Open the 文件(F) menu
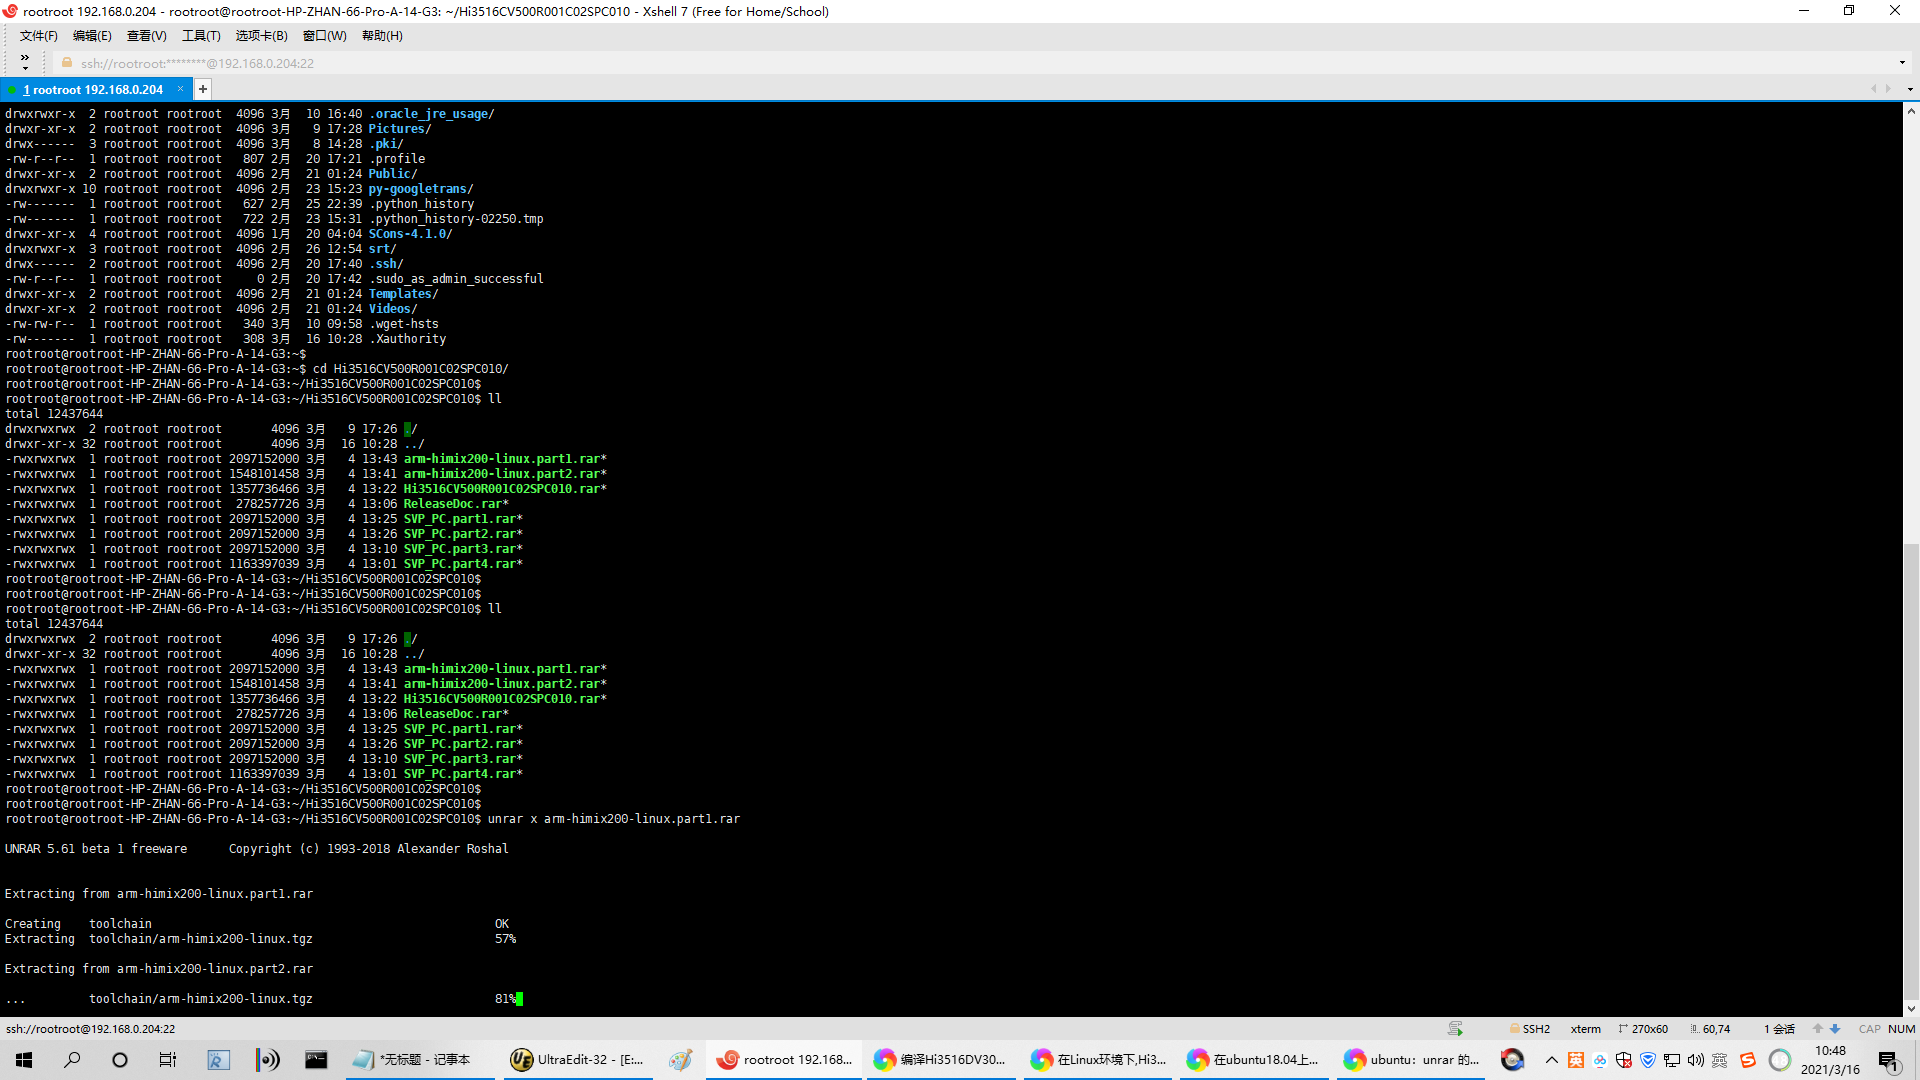Viewport: 1920px width, 1080px height. [x=38, y=36]
